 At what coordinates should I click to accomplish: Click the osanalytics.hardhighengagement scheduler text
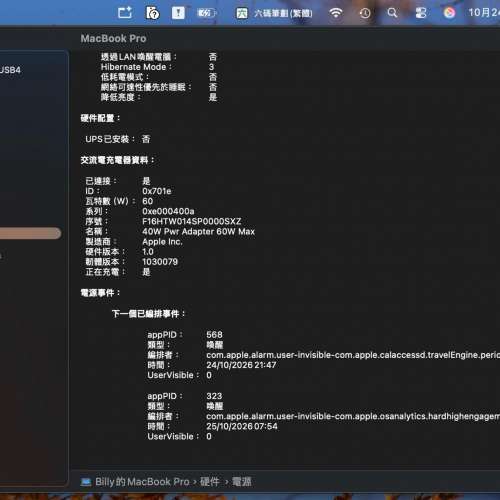(353, 416)
